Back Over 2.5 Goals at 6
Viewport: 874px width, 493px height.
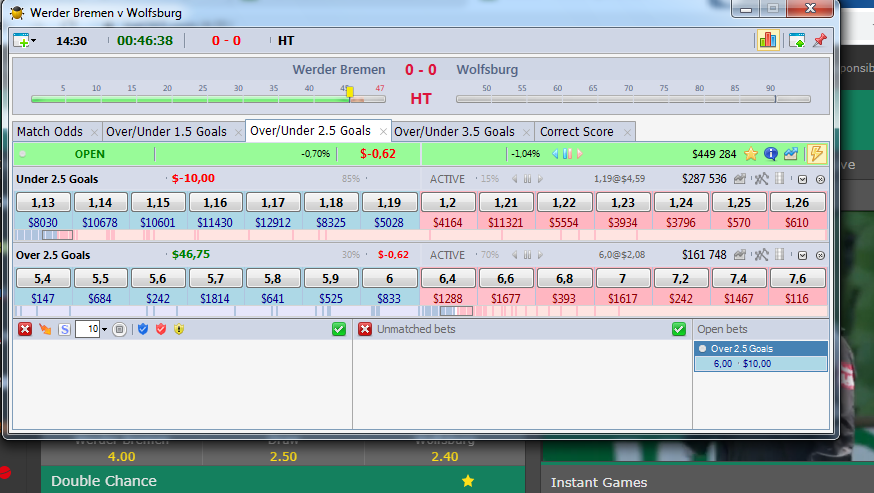pyautogui.click(x=389, y=278)
